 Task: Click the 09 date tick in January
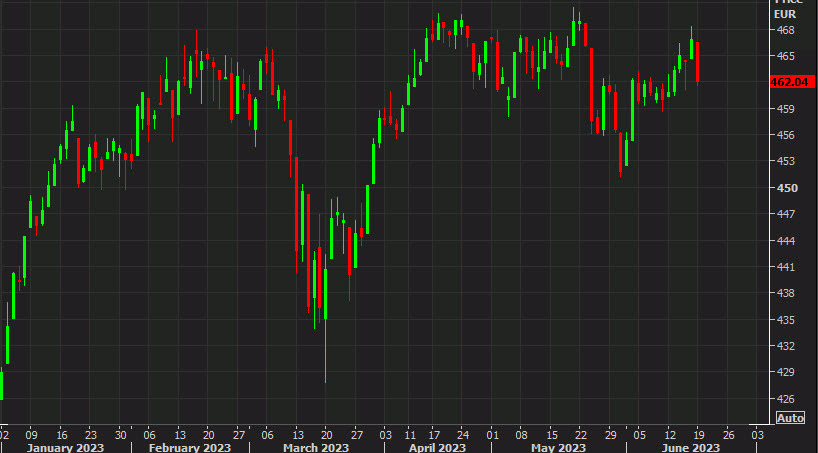31,435
